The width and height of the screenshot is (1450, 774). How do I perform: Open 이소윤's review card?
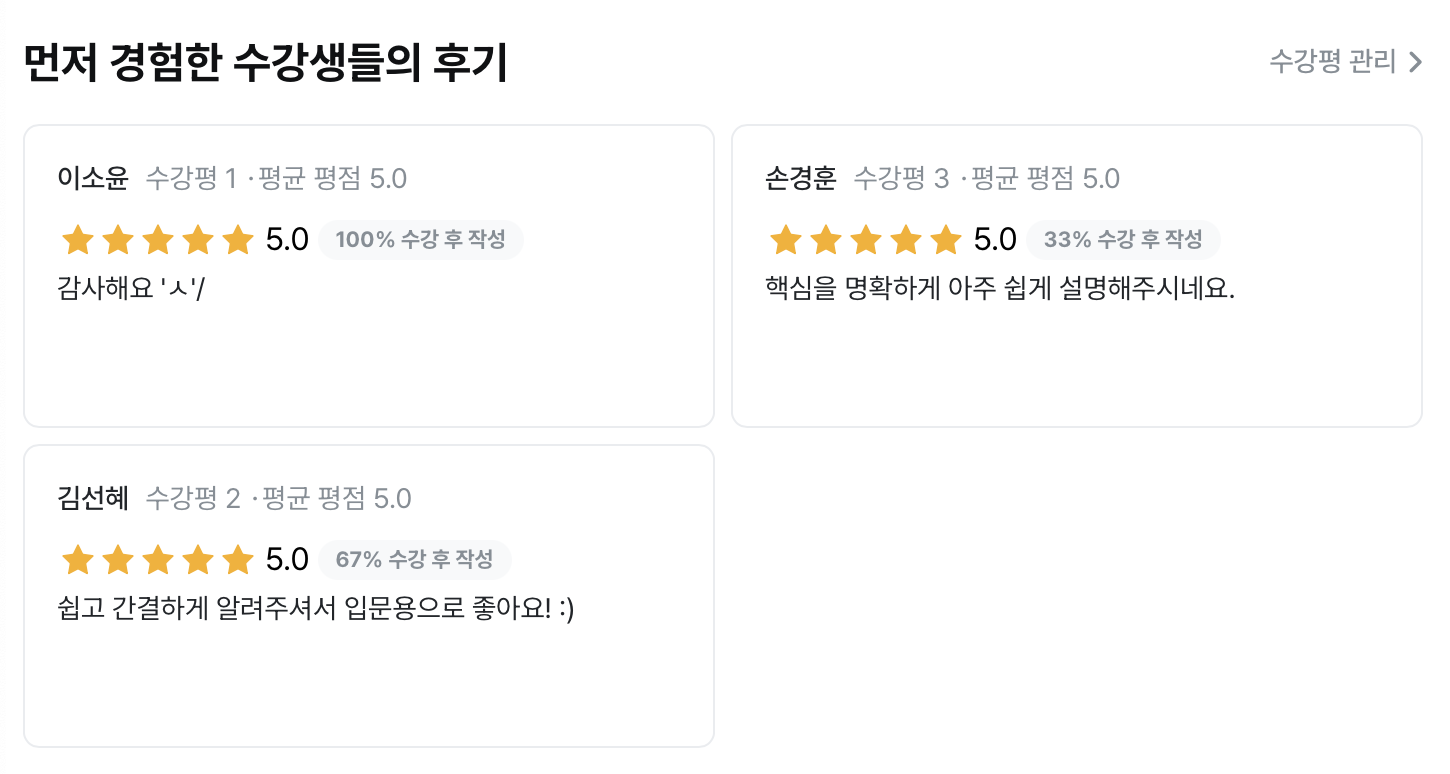[368, 275]
